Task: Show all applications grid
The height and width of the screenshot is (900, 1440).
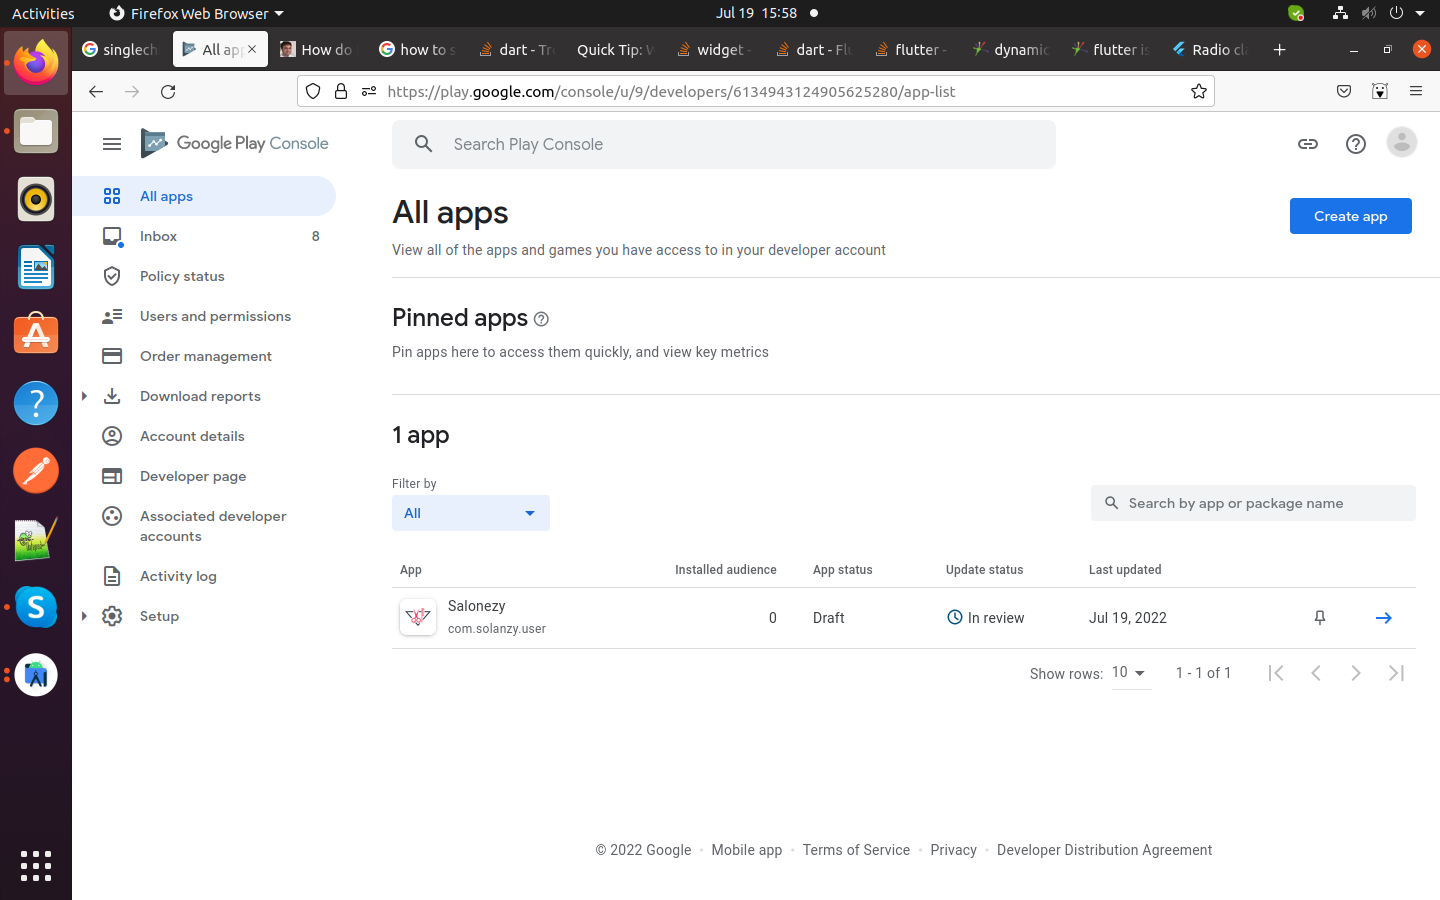Action: click(36, 866)
